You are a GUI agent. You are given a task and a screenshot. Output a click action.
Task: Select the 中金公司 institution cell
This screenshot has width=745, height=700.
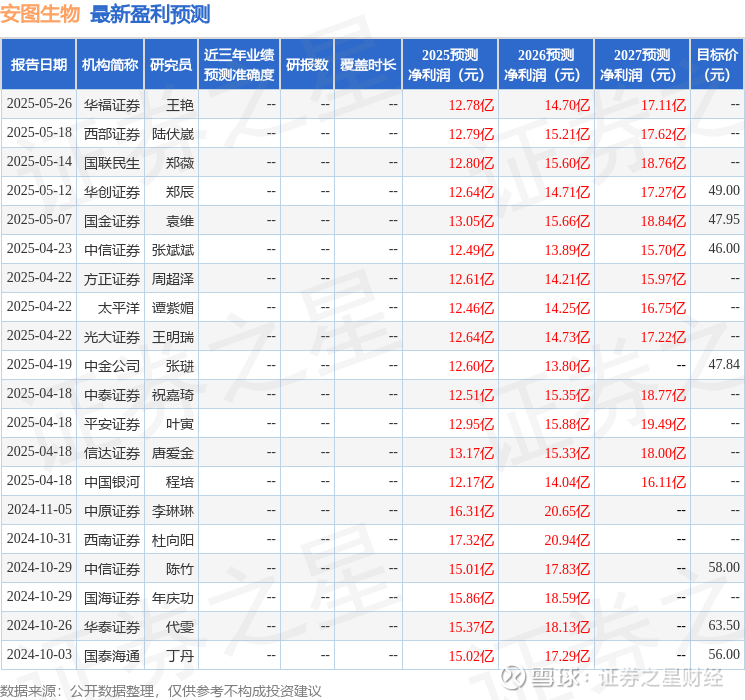112,365
